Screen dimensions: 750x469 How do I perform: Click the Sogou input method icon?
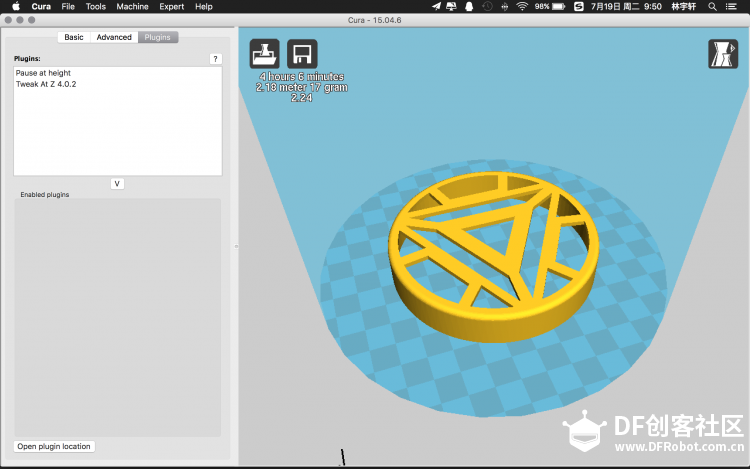(x=579, y=7)
